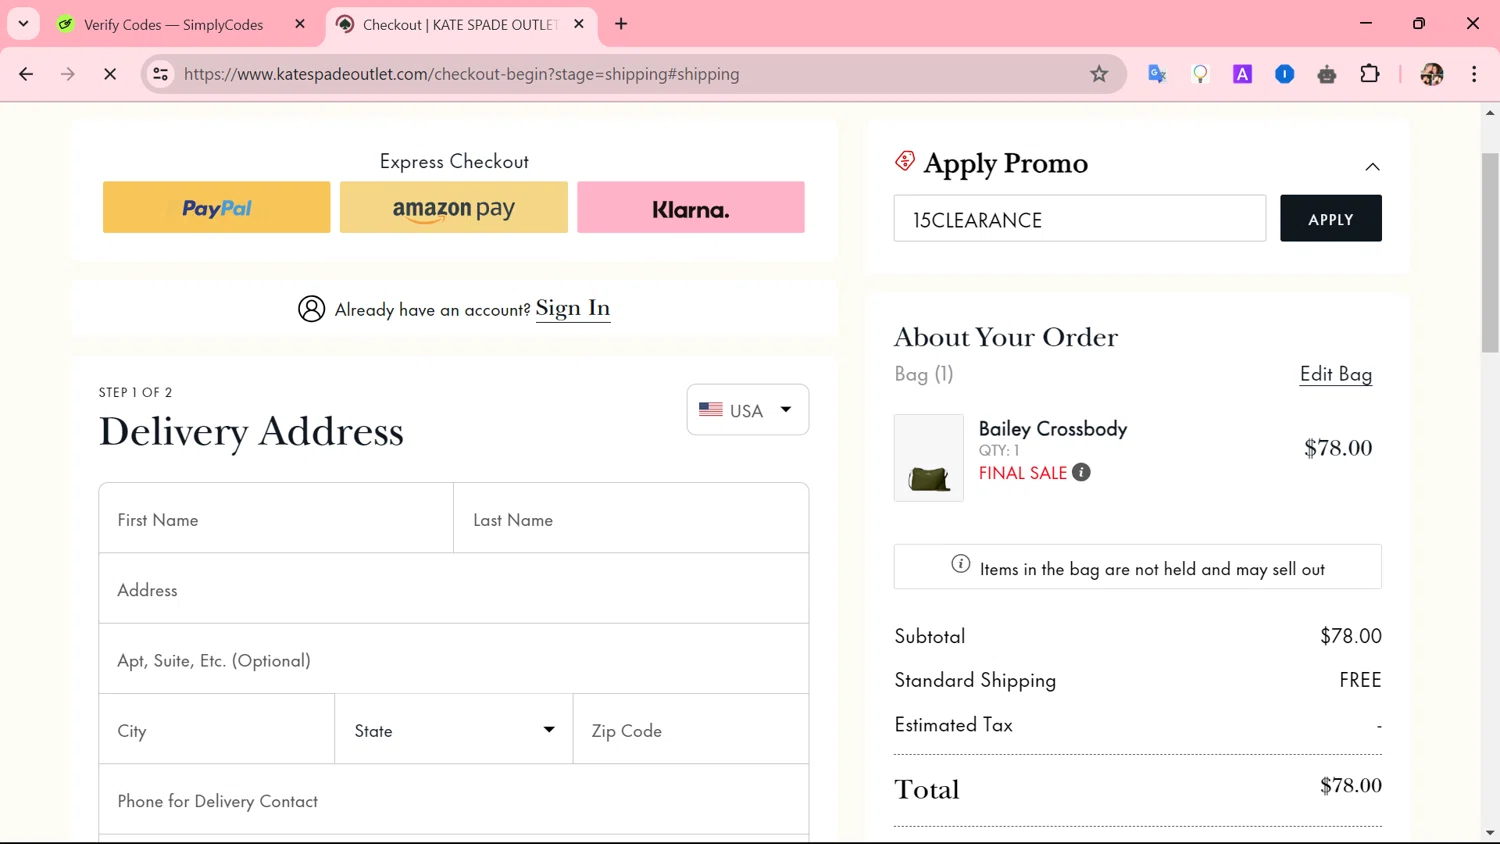1500x844 pixels.
Task: Choose Amazon Pay express checkout
Action: pos(453,207)
